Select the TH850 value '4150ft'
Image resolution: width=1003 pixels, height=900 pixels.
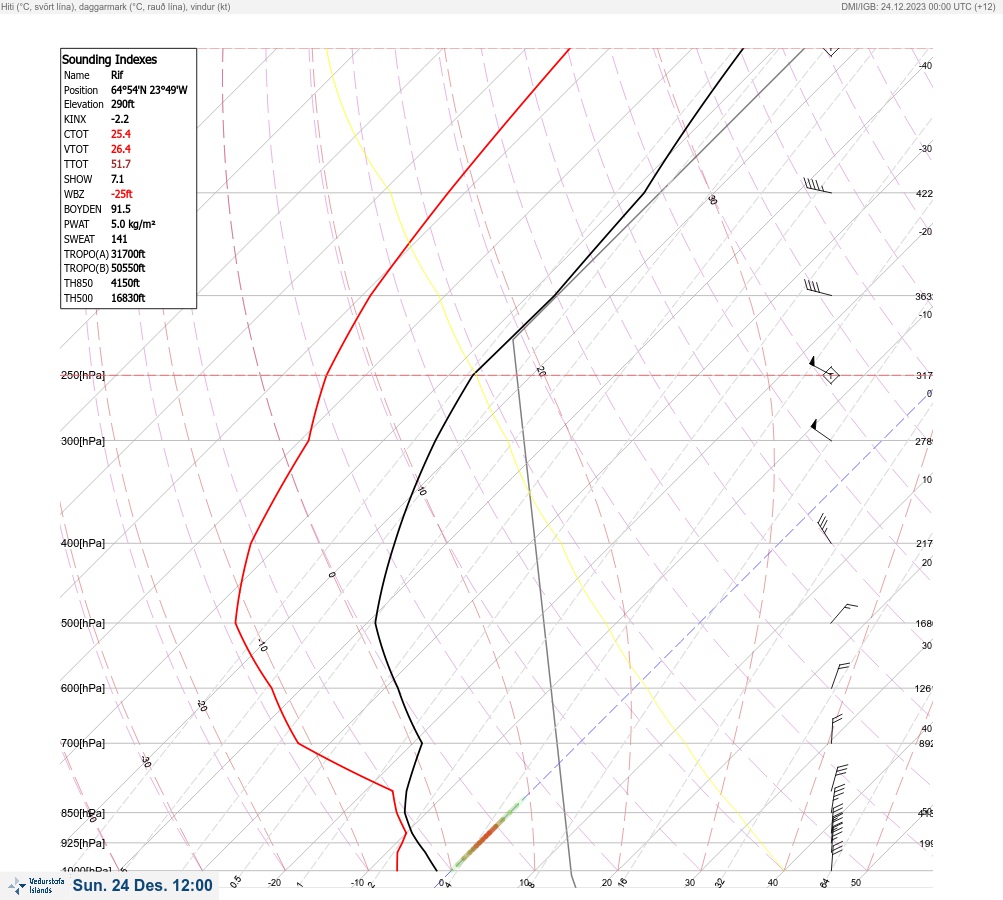[125, 283]
